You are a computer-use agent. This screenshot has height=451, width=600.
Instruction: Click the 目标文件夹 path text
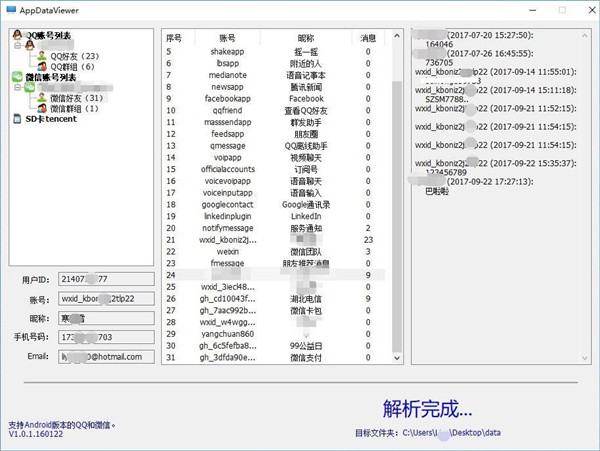(452, 433)
